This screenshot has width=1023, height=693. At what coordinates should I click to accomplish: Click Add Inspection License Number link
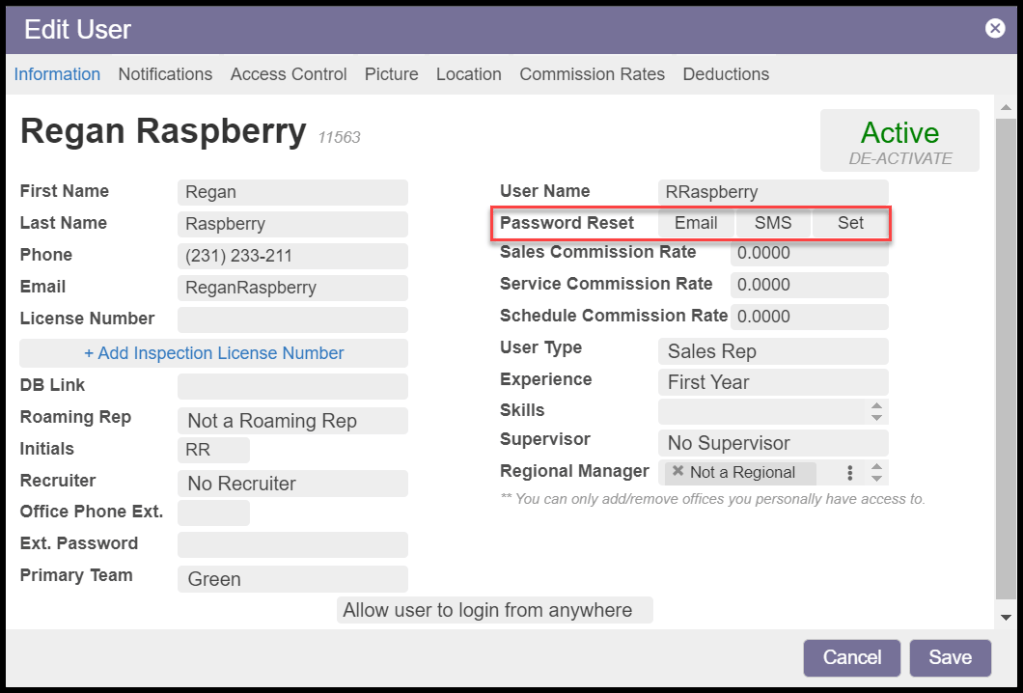[x=214, y=353]
